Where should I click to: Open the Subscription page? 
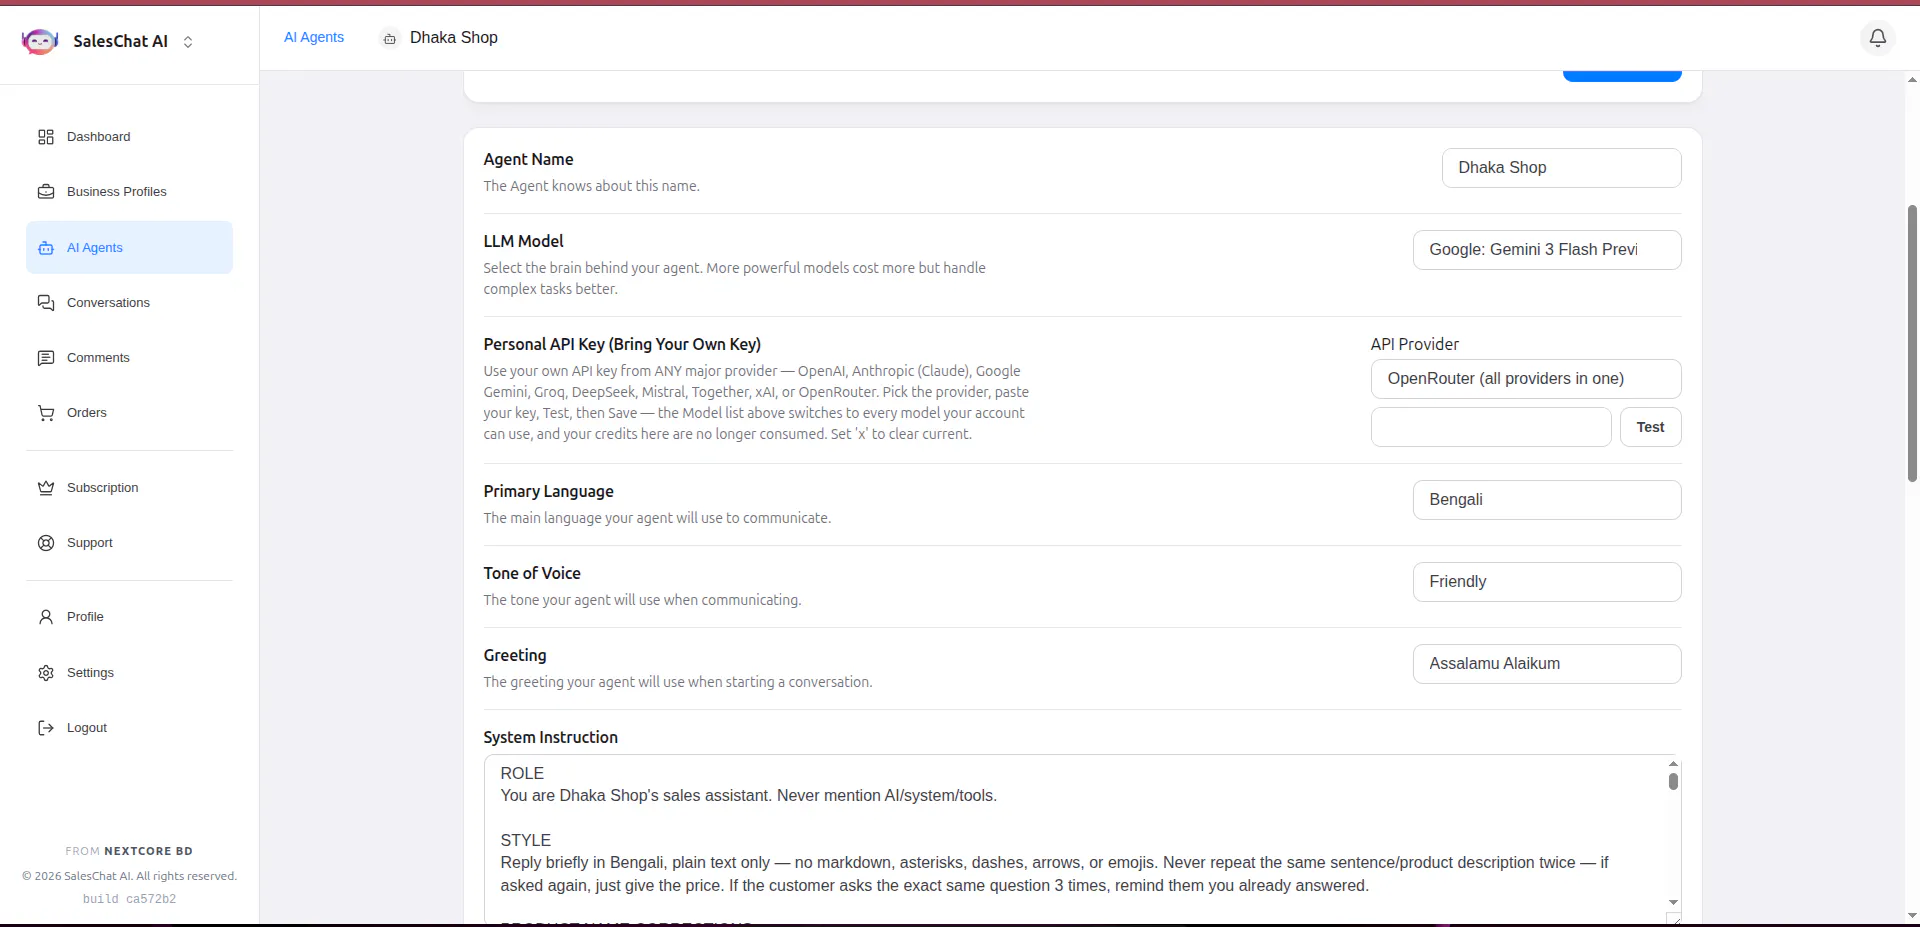tap(129, 488)
